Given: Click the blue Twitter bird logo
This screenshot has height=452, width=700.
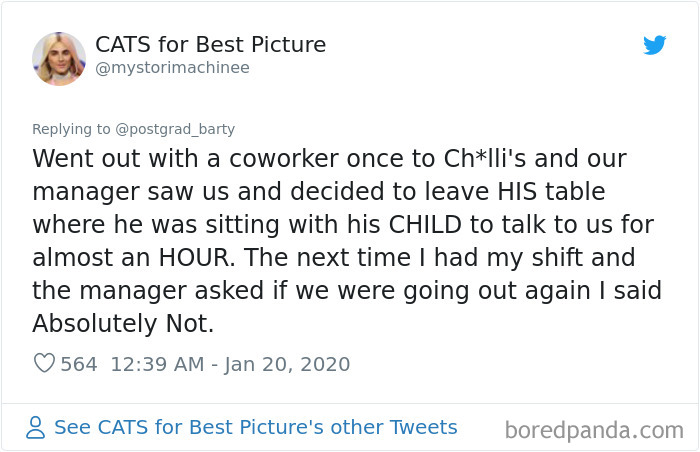Looking at the screenshot, I should pyautogui.click(x=654, y=45).
